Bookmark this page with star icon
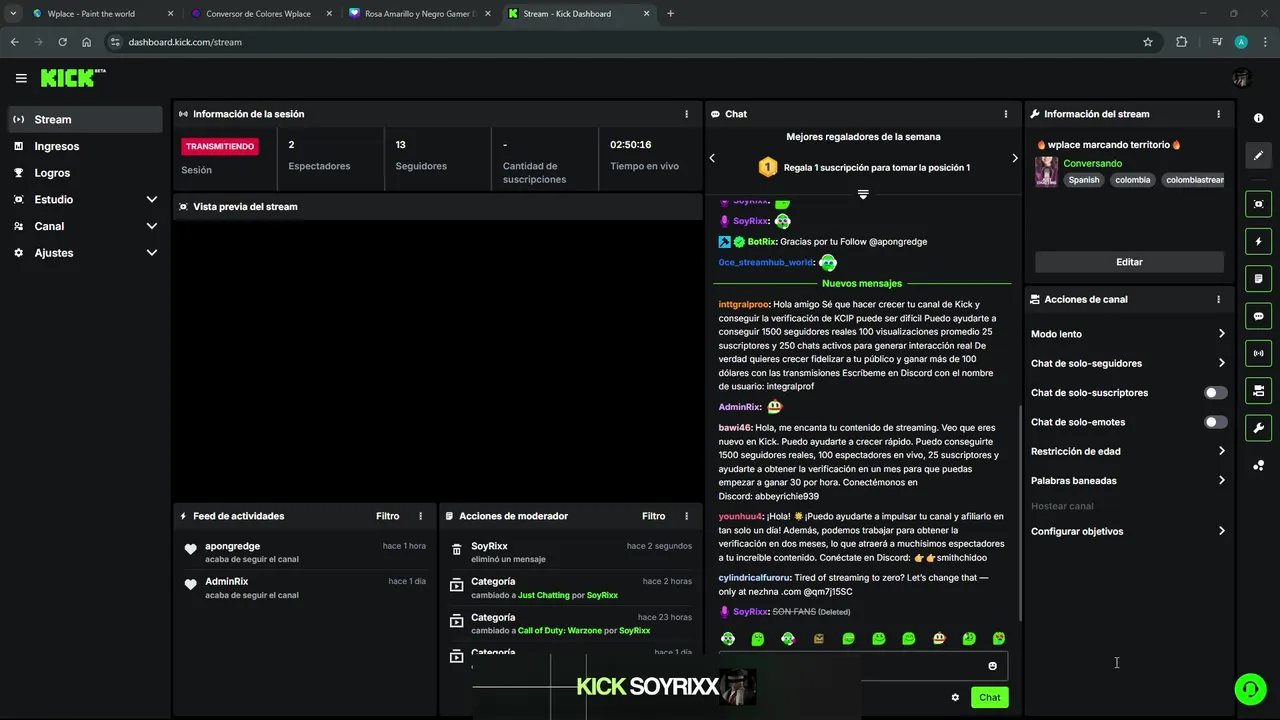 point(1148,42)
